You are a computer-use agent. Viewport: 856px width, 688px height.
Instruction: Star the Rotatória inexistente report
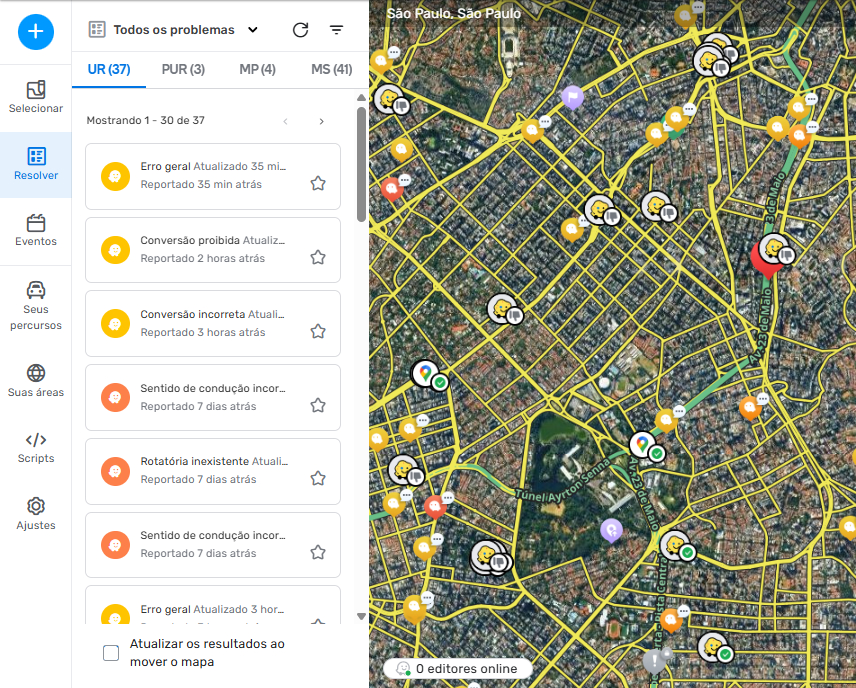[x=318, y=478]
